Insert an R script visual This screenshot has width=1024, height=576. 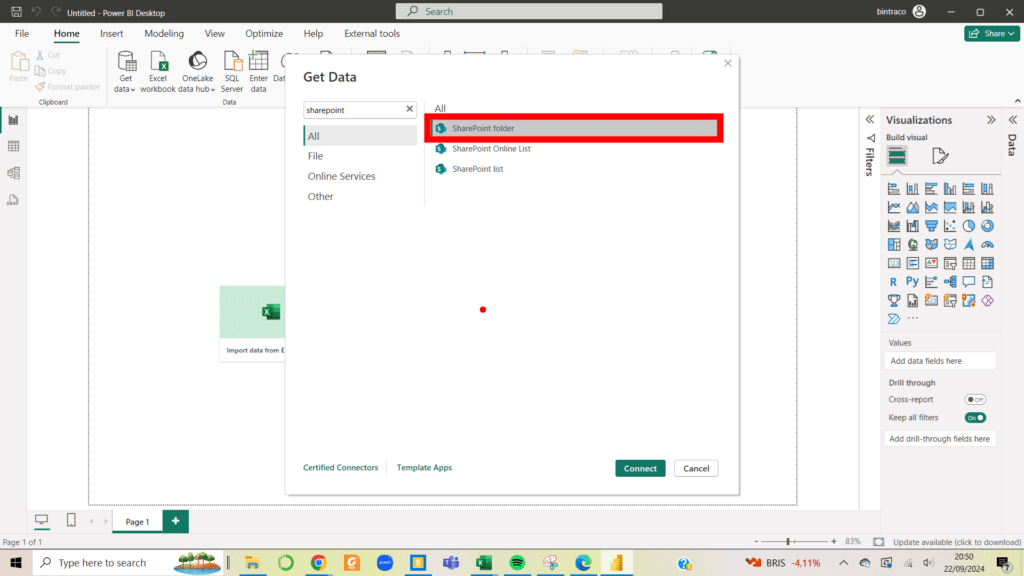893,281
